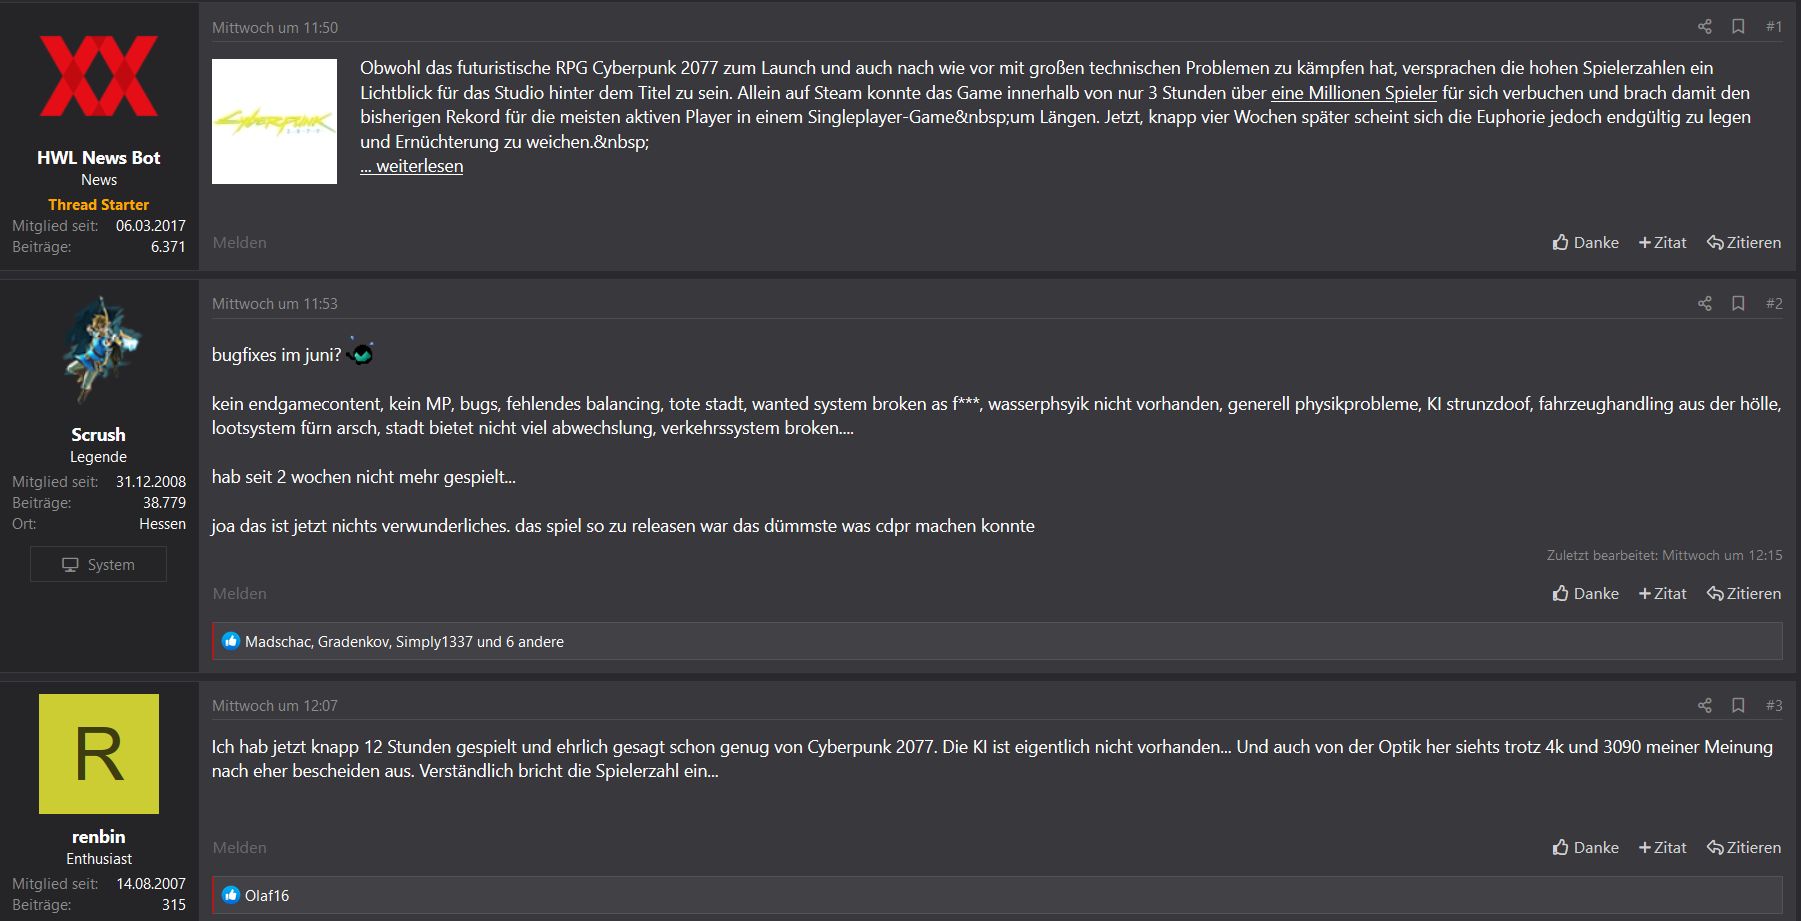Share renbin's post #3
Screen dimensions: 1801x921
[1704, 705]
